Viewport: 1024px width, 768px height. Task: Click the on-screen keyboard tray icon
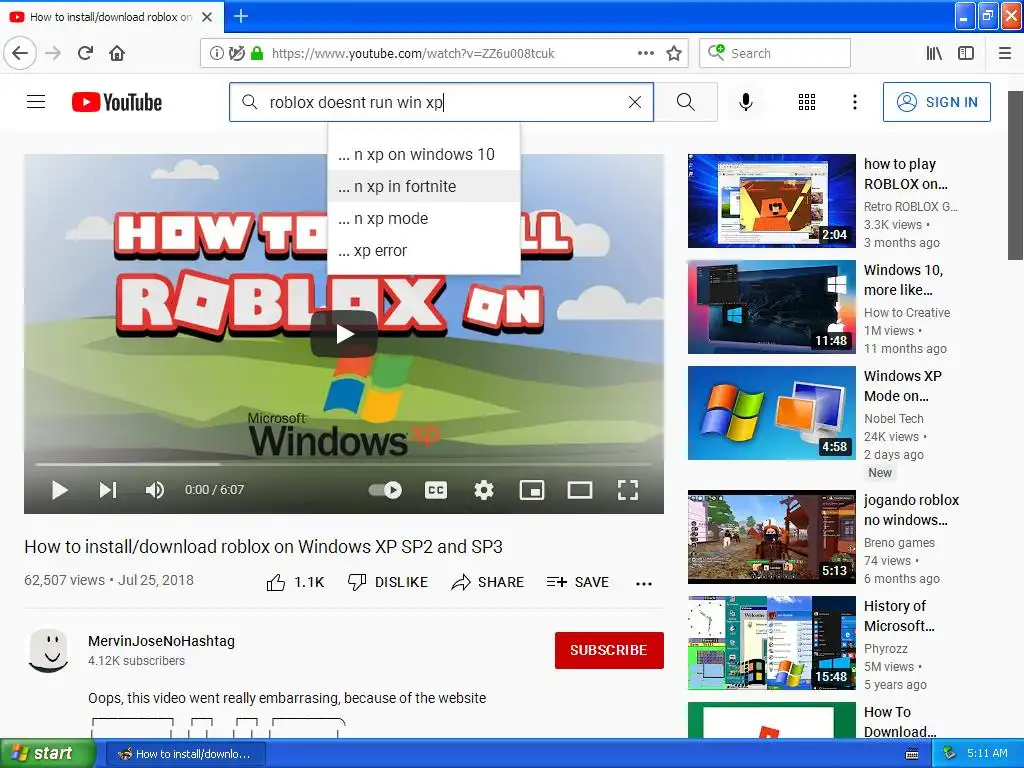coord(912,754)
